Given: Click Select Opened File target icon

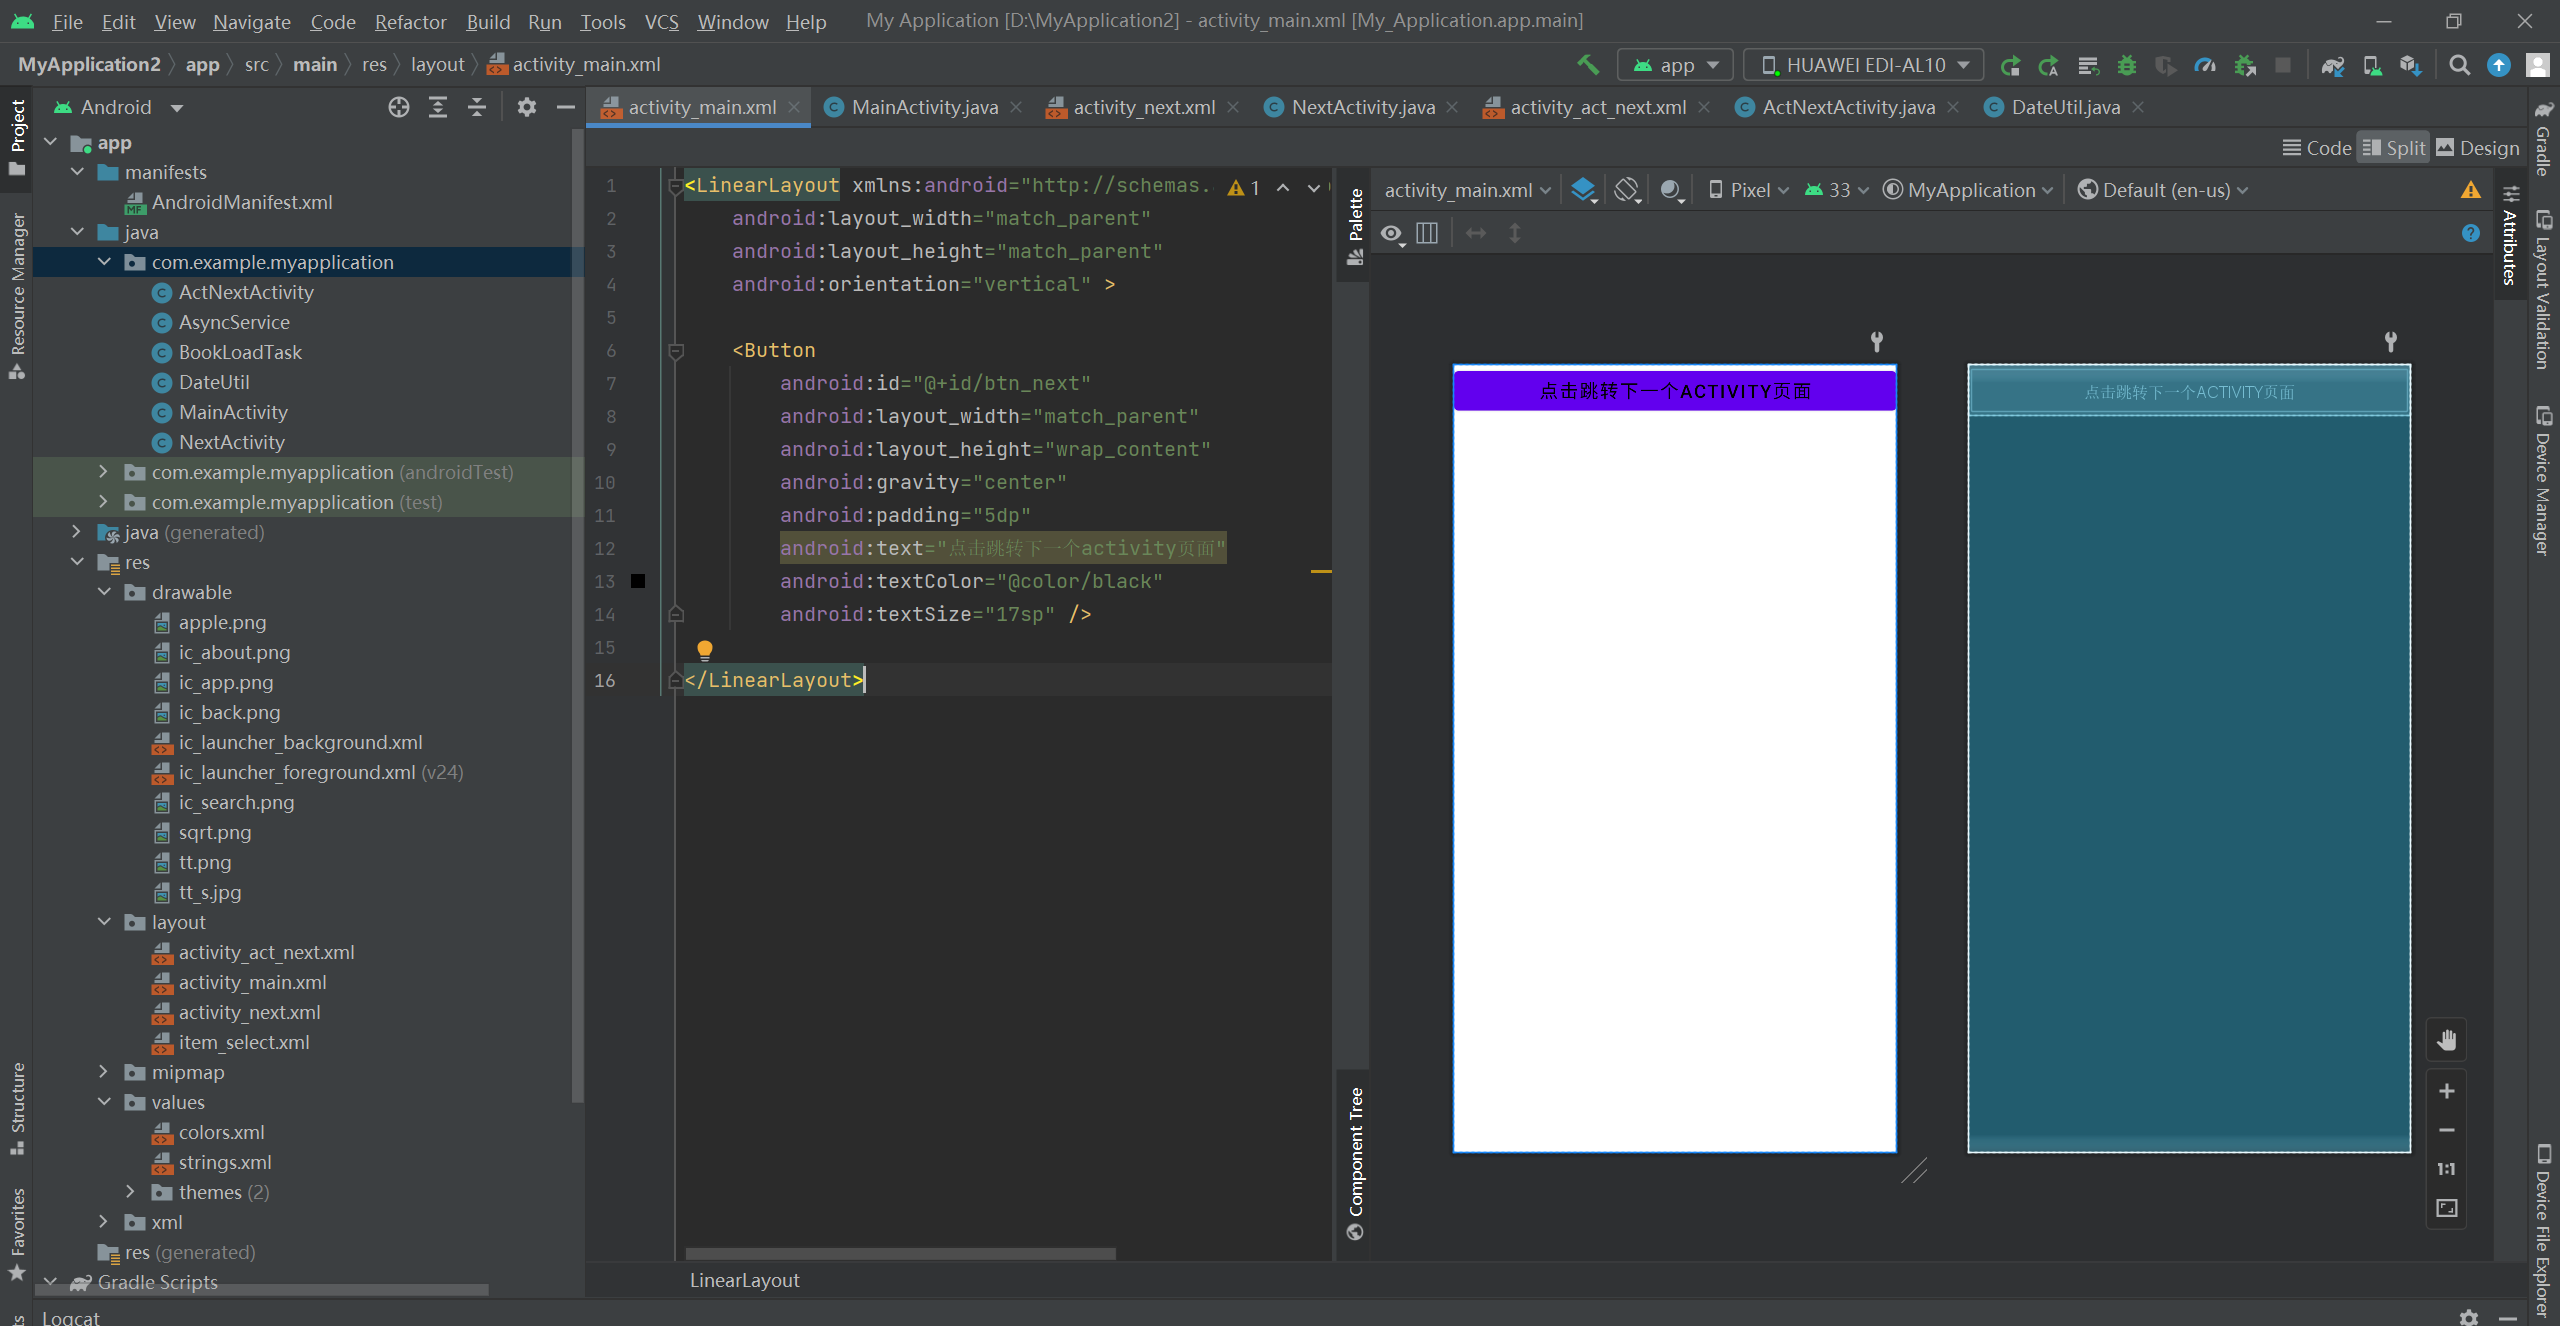Looking at the screenshot, I should [x=399, y=107].
